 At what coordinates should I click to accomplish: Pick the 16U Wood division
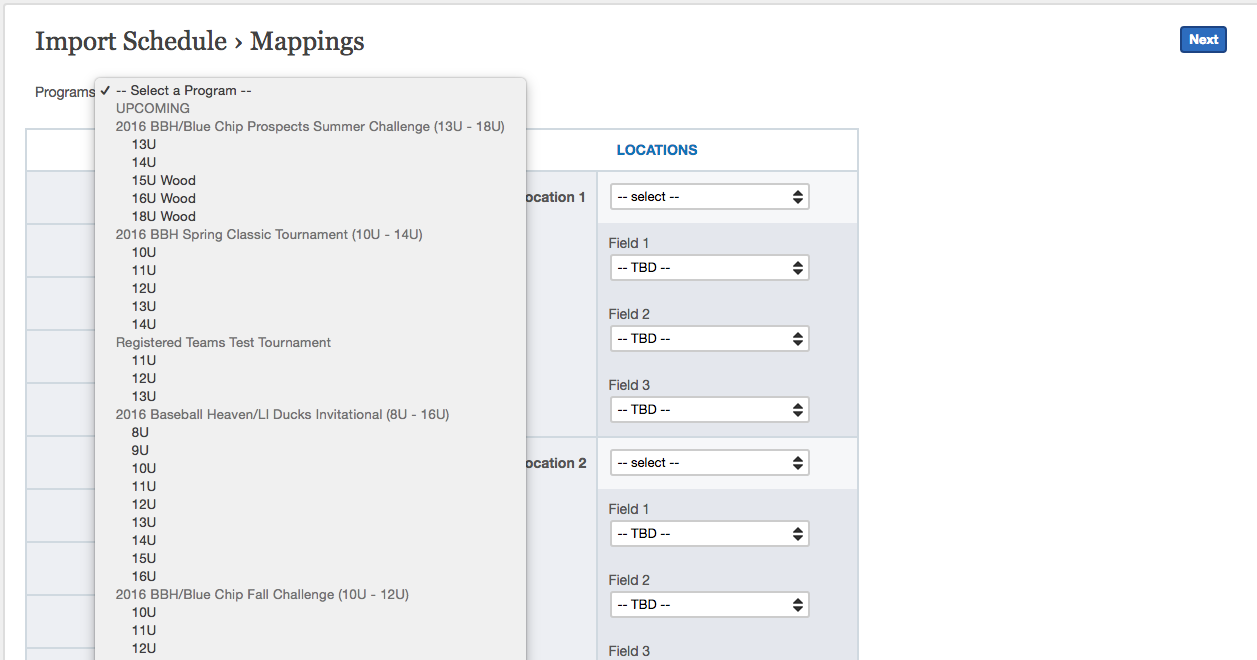310,198
